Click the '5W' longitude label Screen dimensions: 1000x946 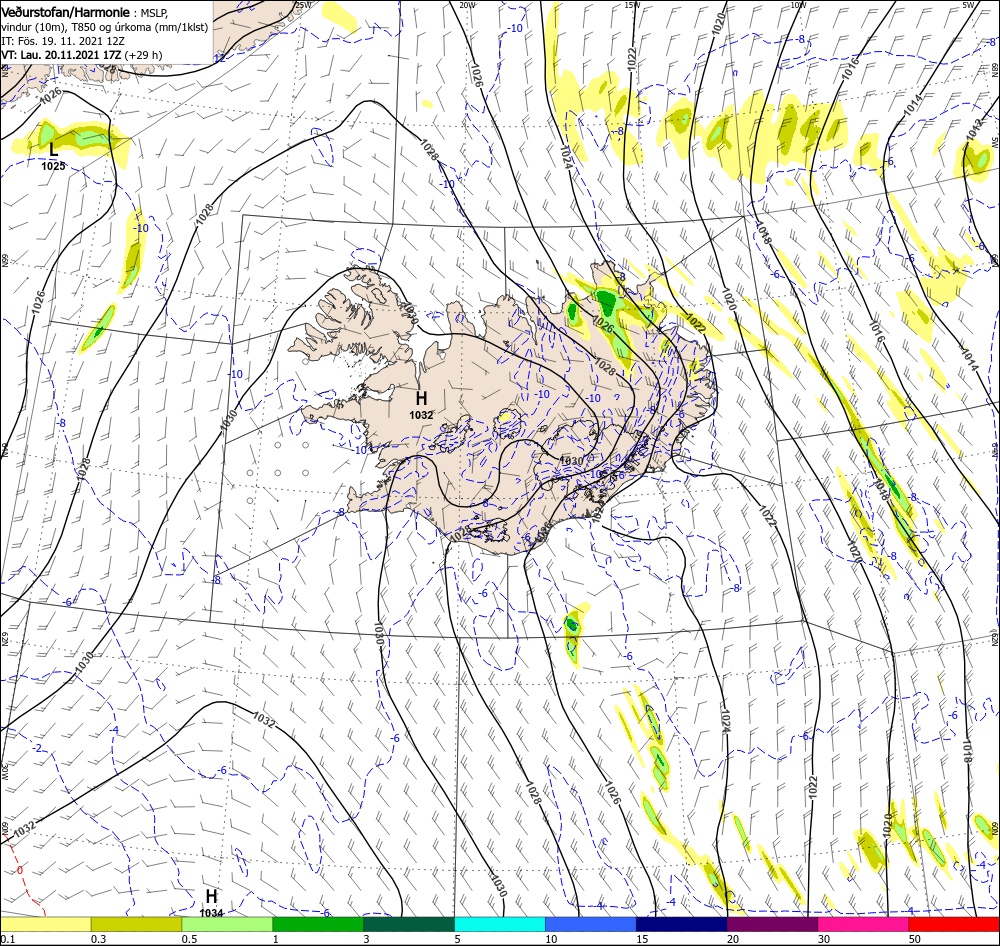(x=968, y=4)
